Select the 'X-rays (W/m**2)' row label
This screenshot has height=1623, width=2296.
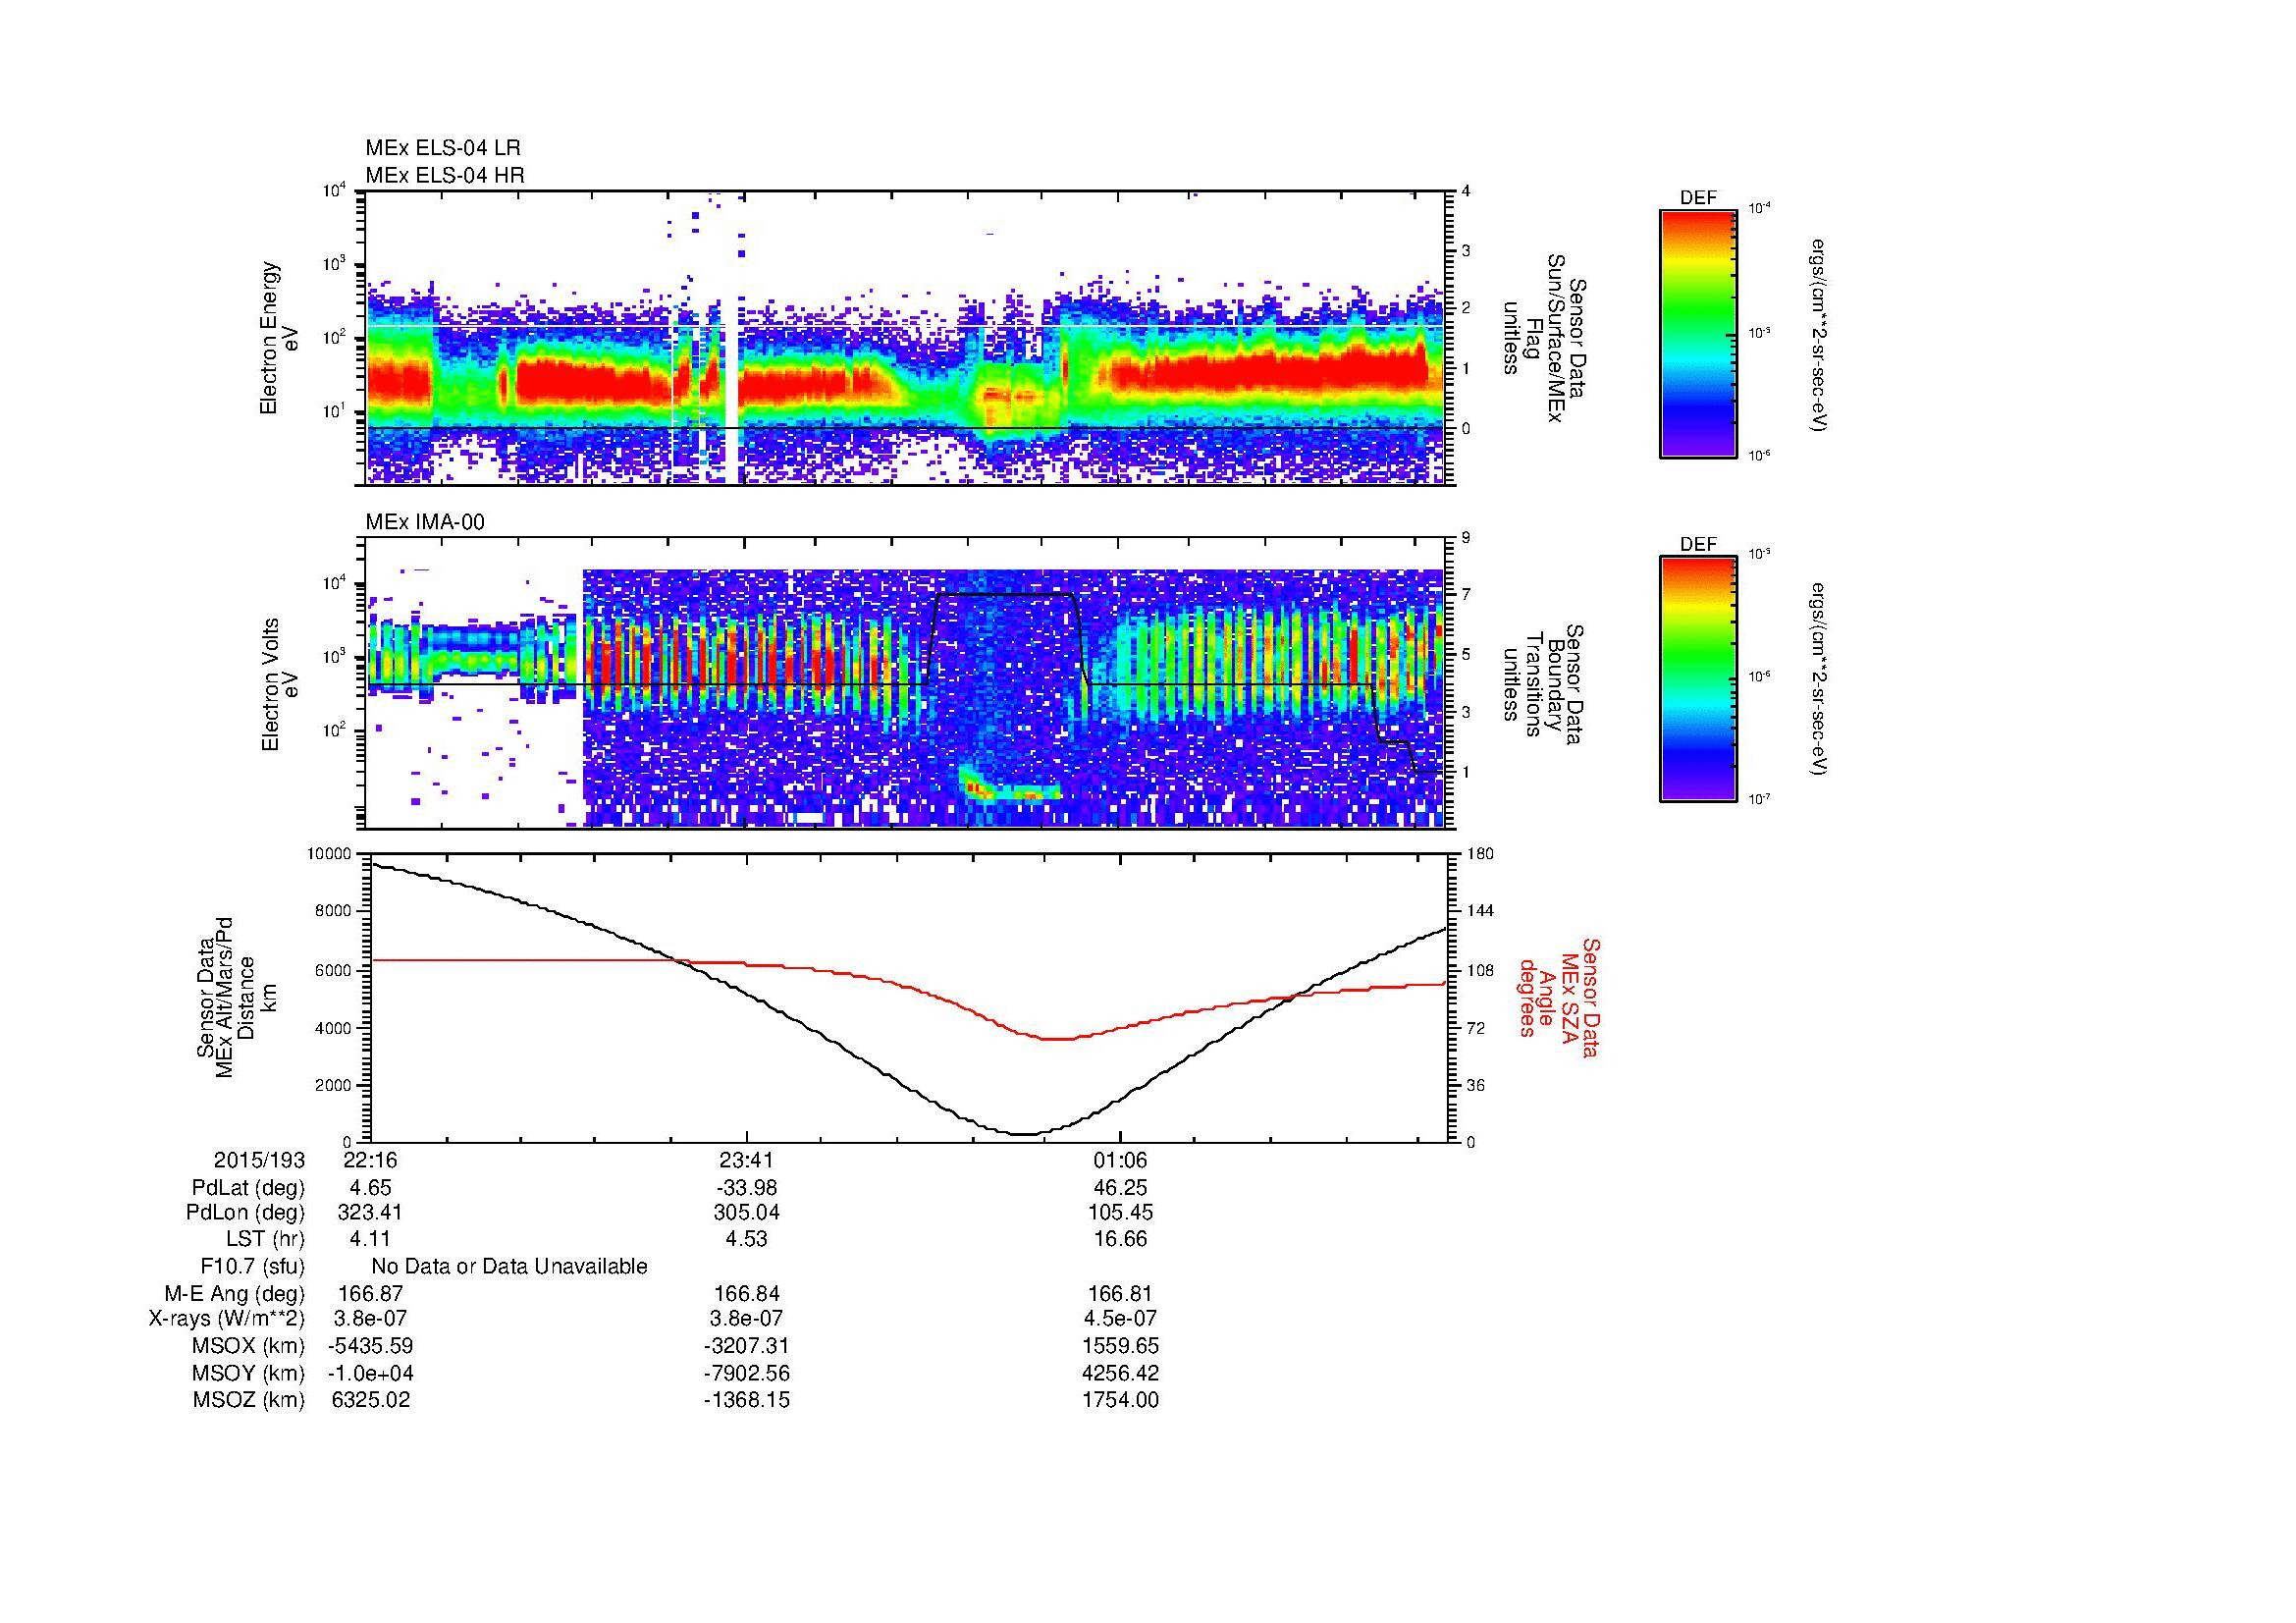pos(227,1319)
